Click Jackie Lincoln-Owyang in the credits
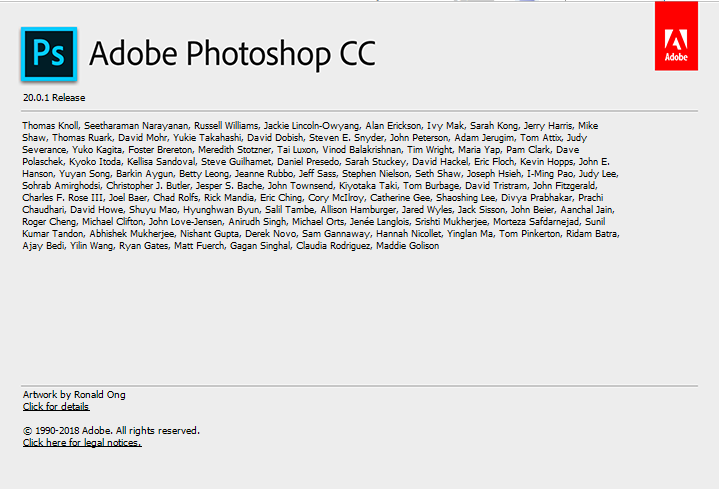Screen dimensions: 719x489 (x=318, y=125)
